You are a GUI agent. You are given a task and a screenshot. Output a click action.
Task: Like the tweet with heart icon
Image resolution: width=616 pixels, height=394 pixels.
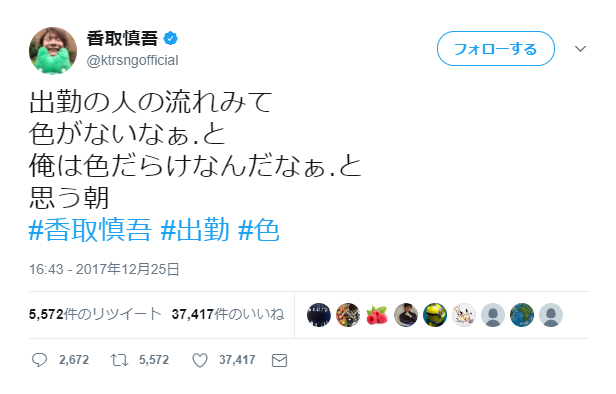tap(200, 360)
